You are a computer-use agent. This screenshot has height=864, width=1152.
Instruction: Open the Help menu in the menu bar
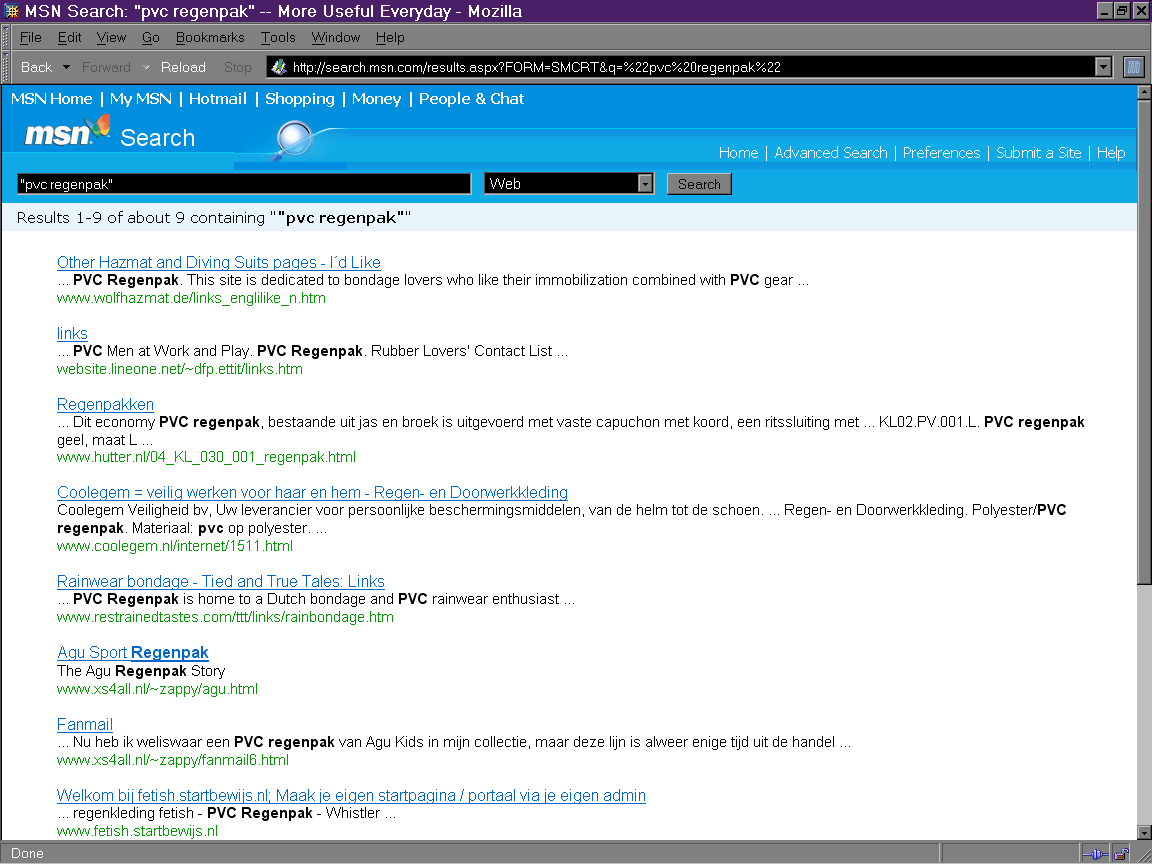390,37
